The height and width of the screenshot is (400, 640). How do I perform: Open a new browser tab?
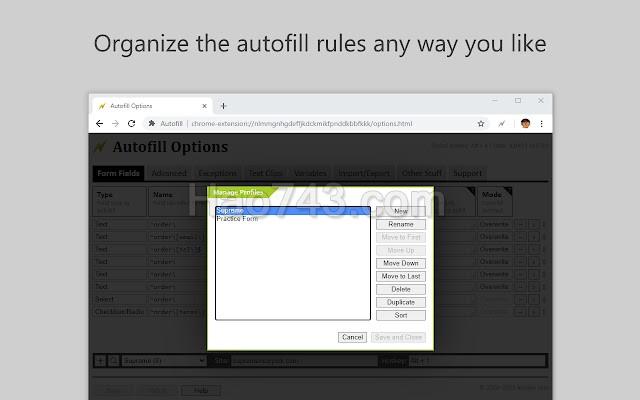click(x=223, y=106)
